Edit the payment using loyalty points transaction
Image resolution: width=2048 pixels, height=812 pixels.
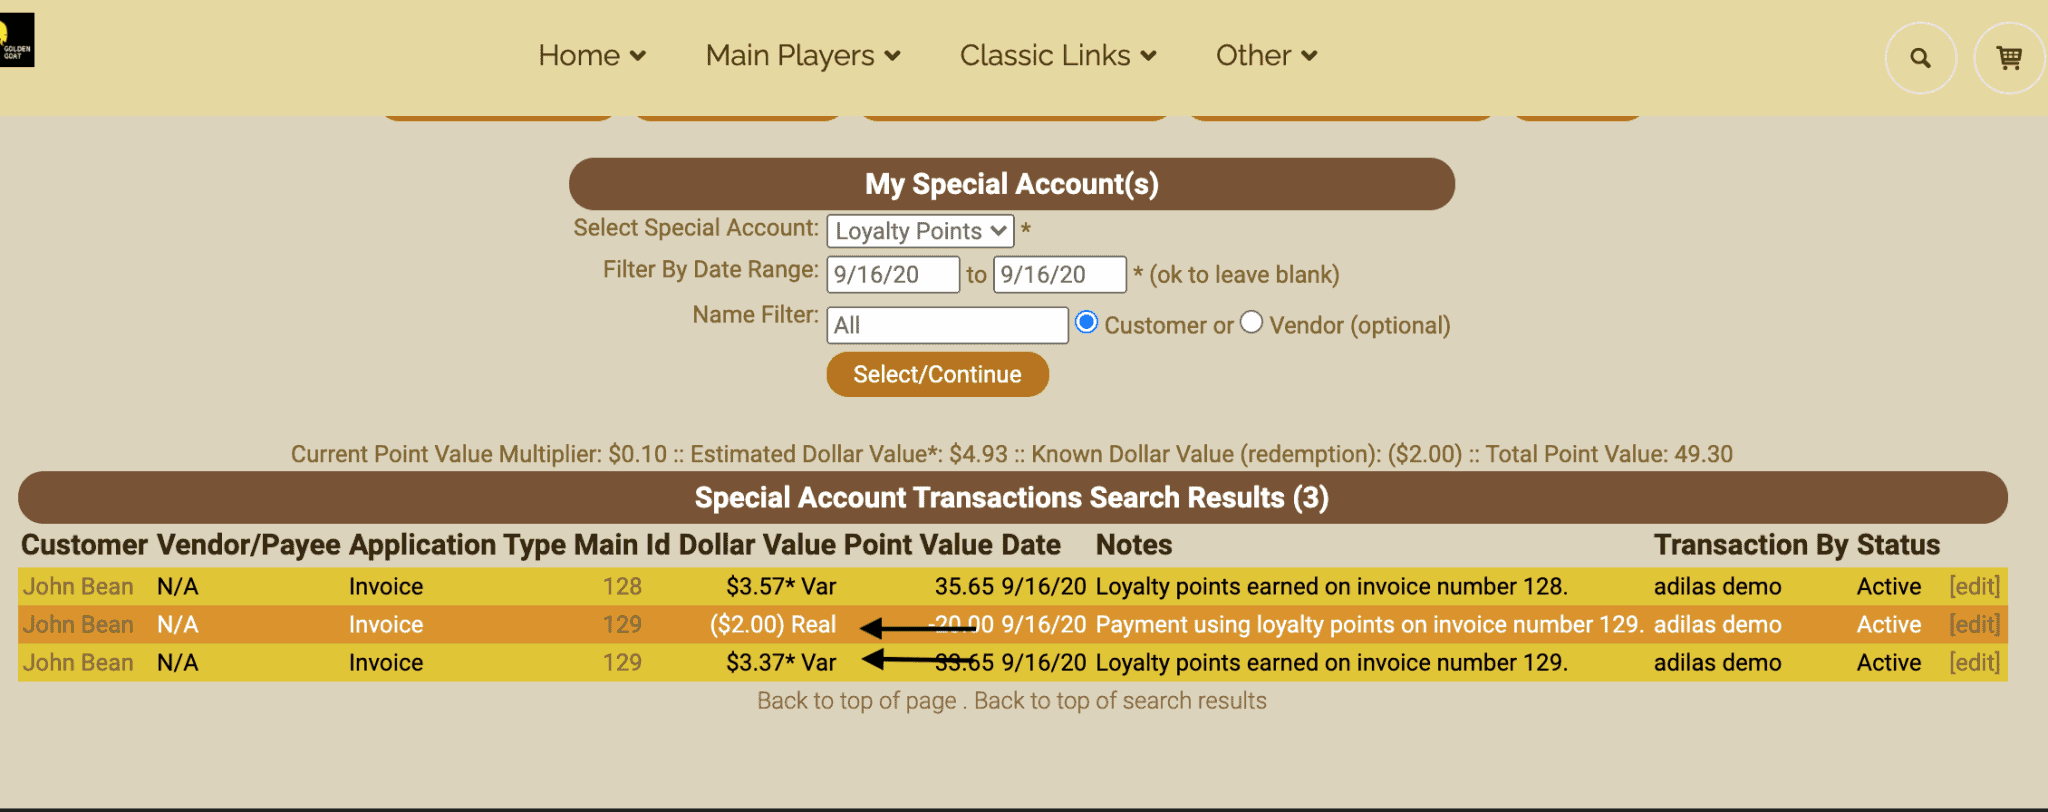pos(1974,625)
